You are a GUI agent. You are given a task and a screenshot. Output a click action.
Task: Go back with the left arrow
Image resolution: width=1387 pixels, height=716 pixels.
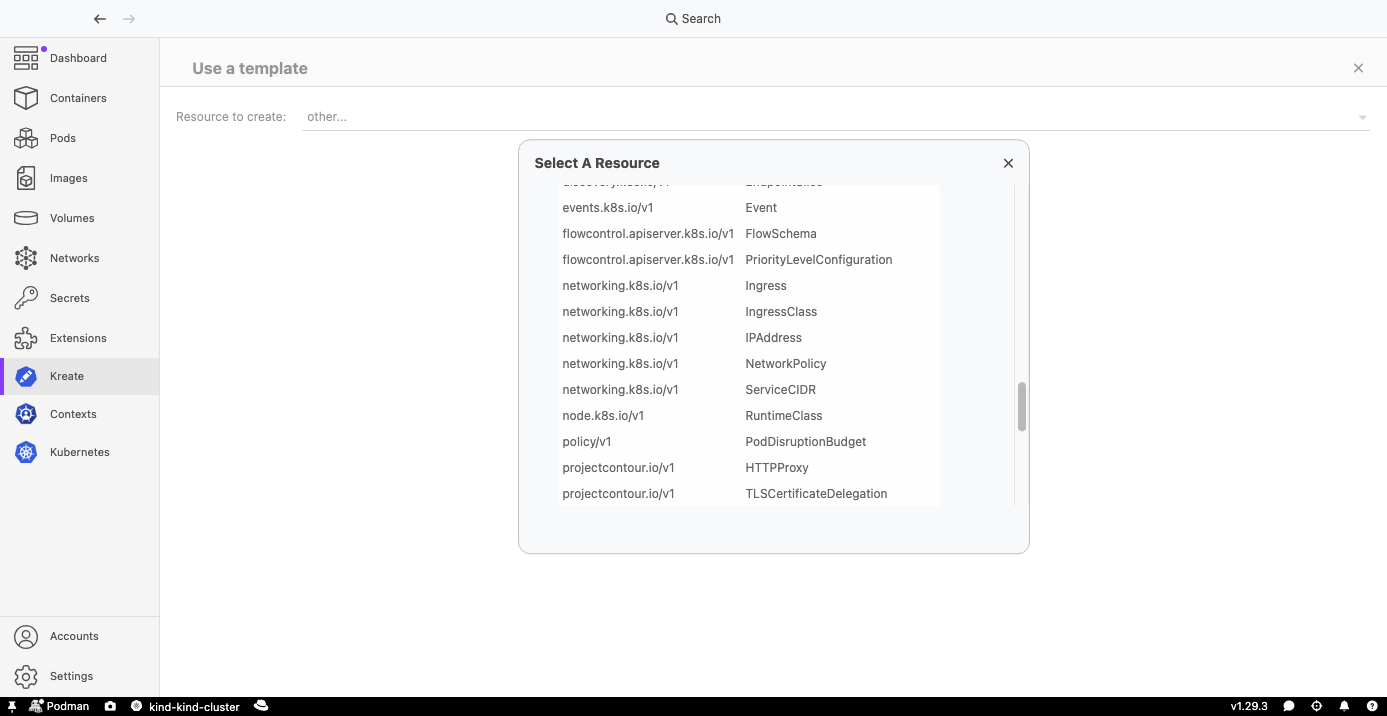tap(100, 19)
